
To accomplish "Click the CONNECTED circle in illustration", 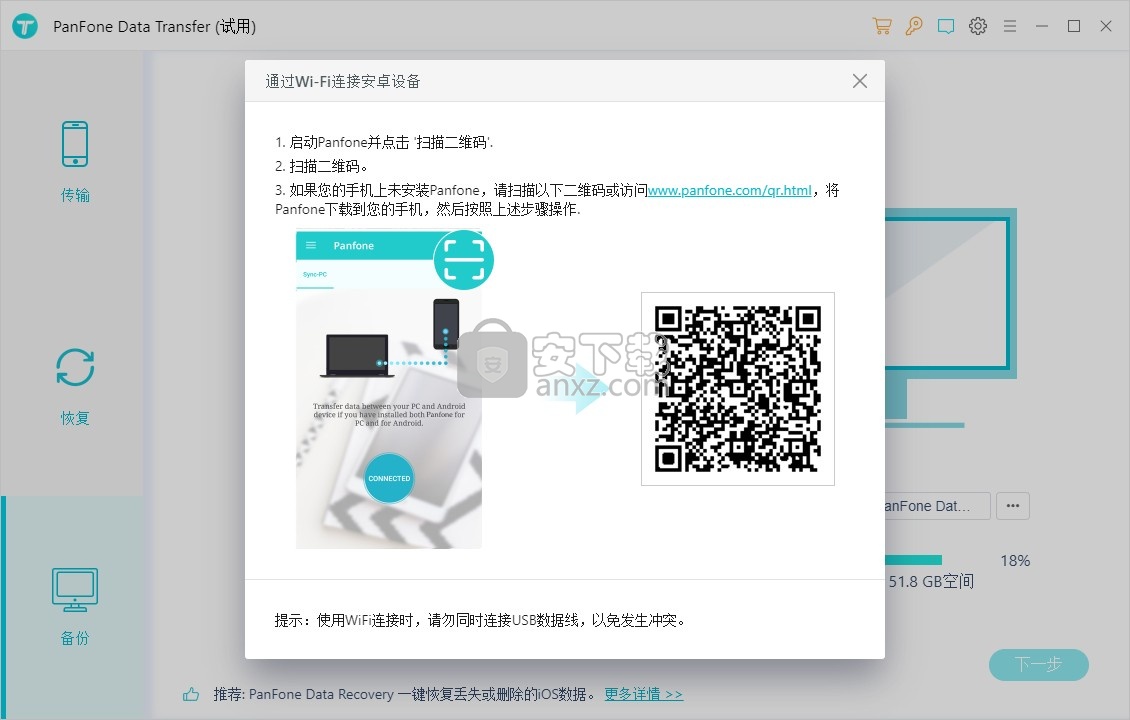I will [389, 478].
